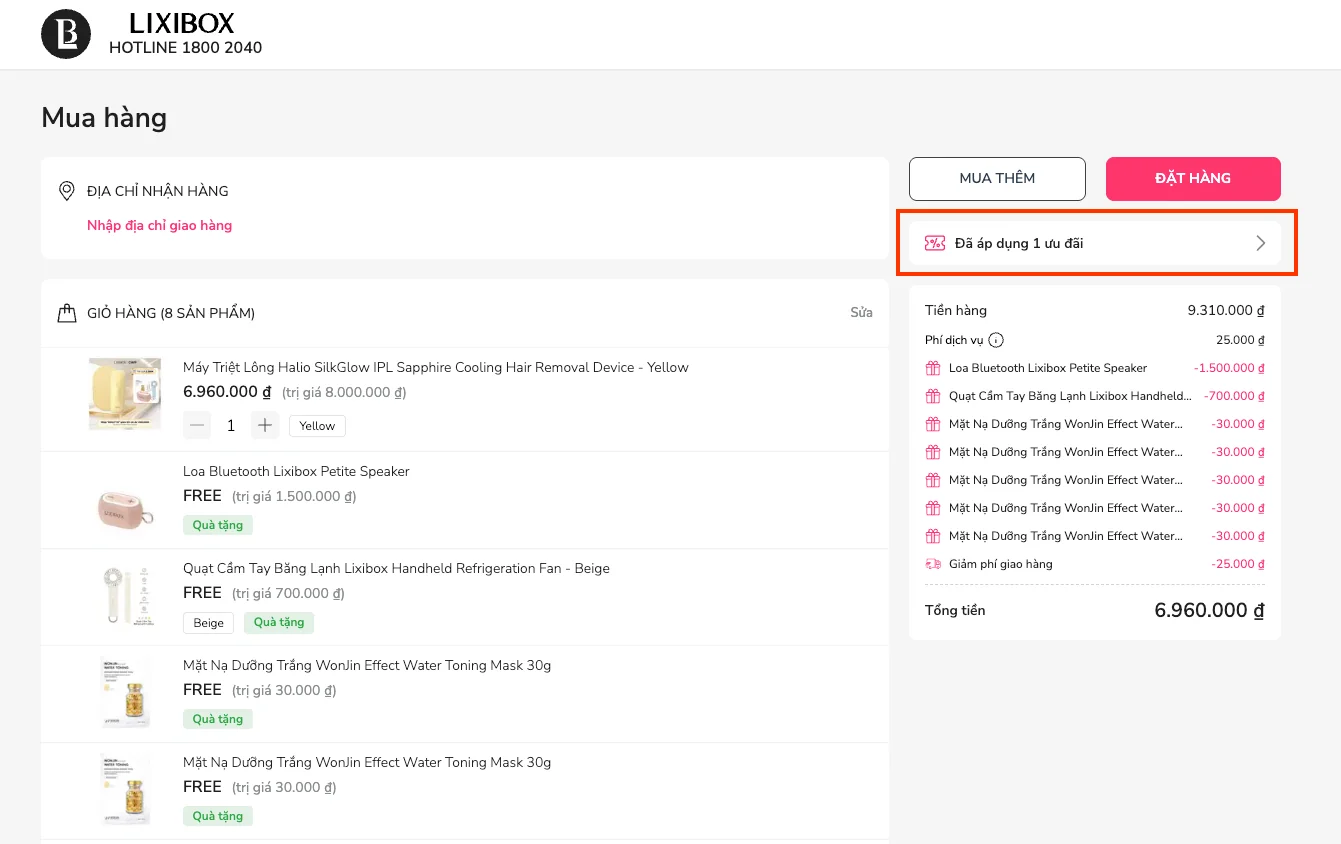The image size is (1341, 844).
Task: Expand the applied offer row using its chevron
Action: tap(1261, 243)
